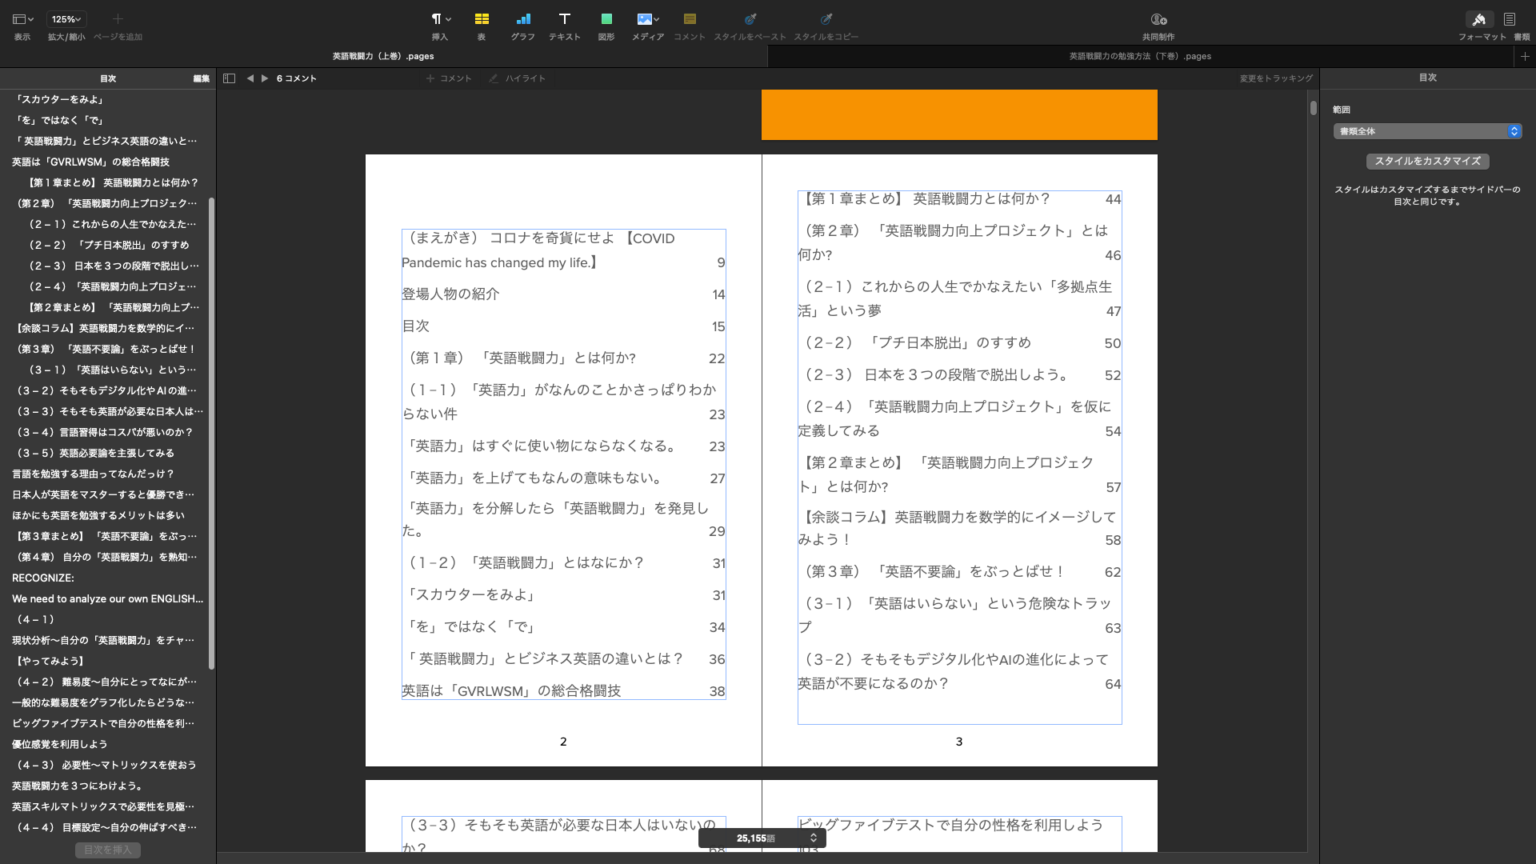Go to next comment arrow
Viewport: 1536px width, 864px height.
[264, 78]
